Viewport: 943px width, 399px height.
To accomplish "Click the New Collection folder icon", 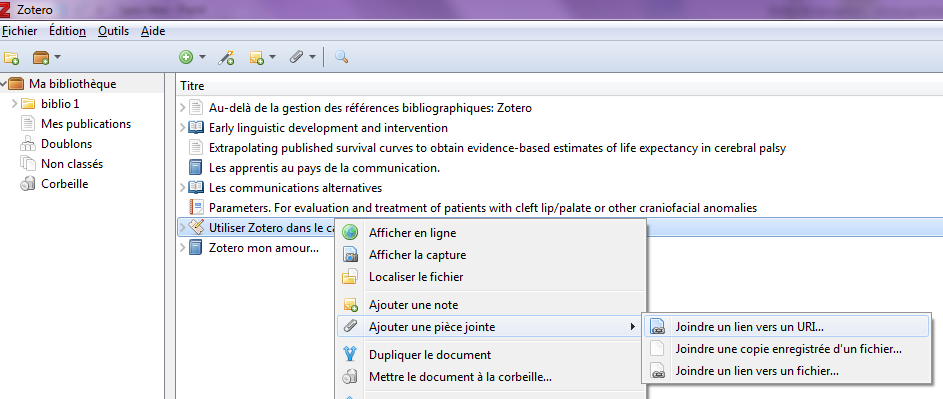I will 11,58.
